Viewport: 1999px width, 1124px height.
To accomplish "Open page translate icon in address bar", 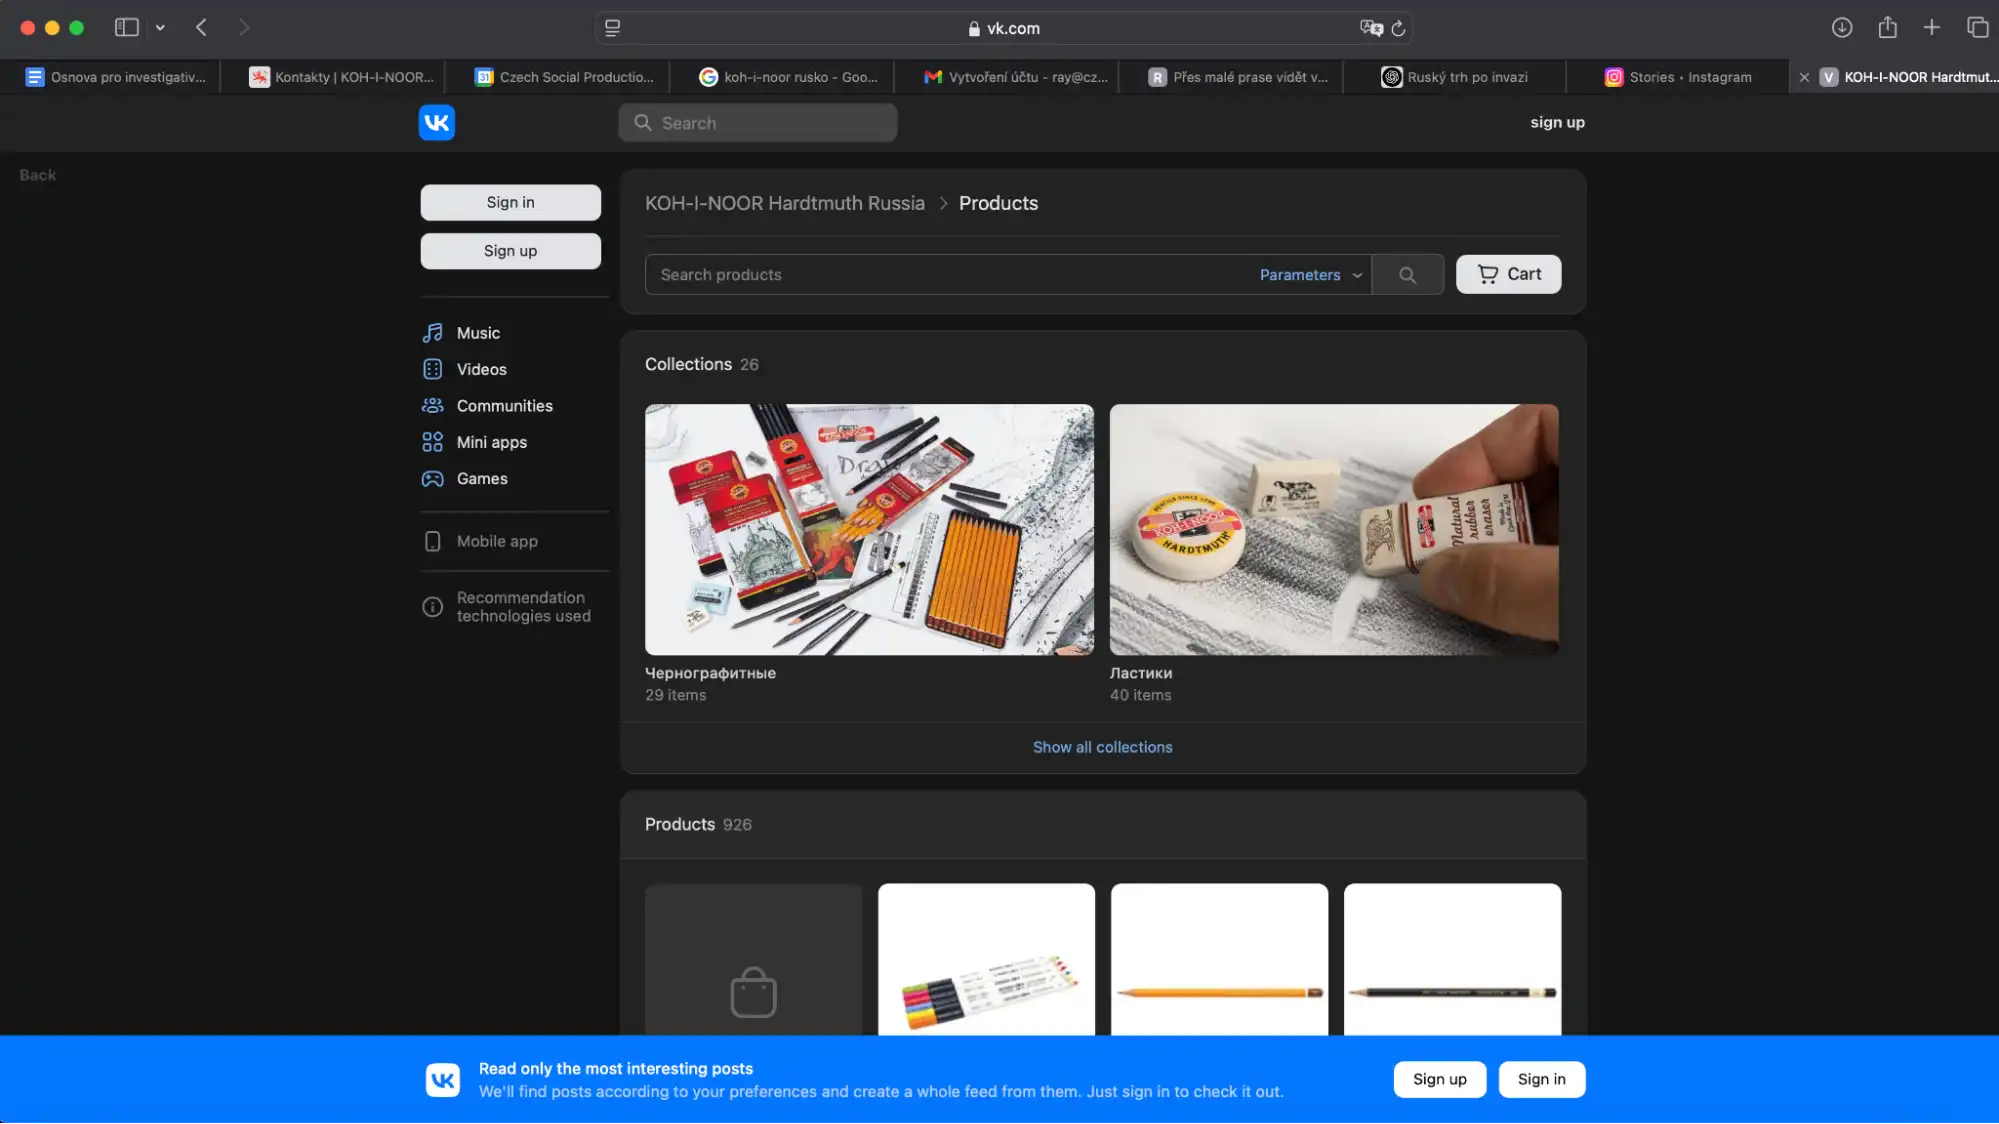I will pos(1371,28).
